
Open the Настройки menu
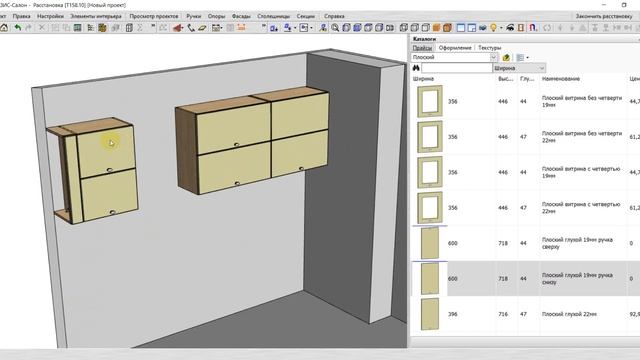(50, 16)
